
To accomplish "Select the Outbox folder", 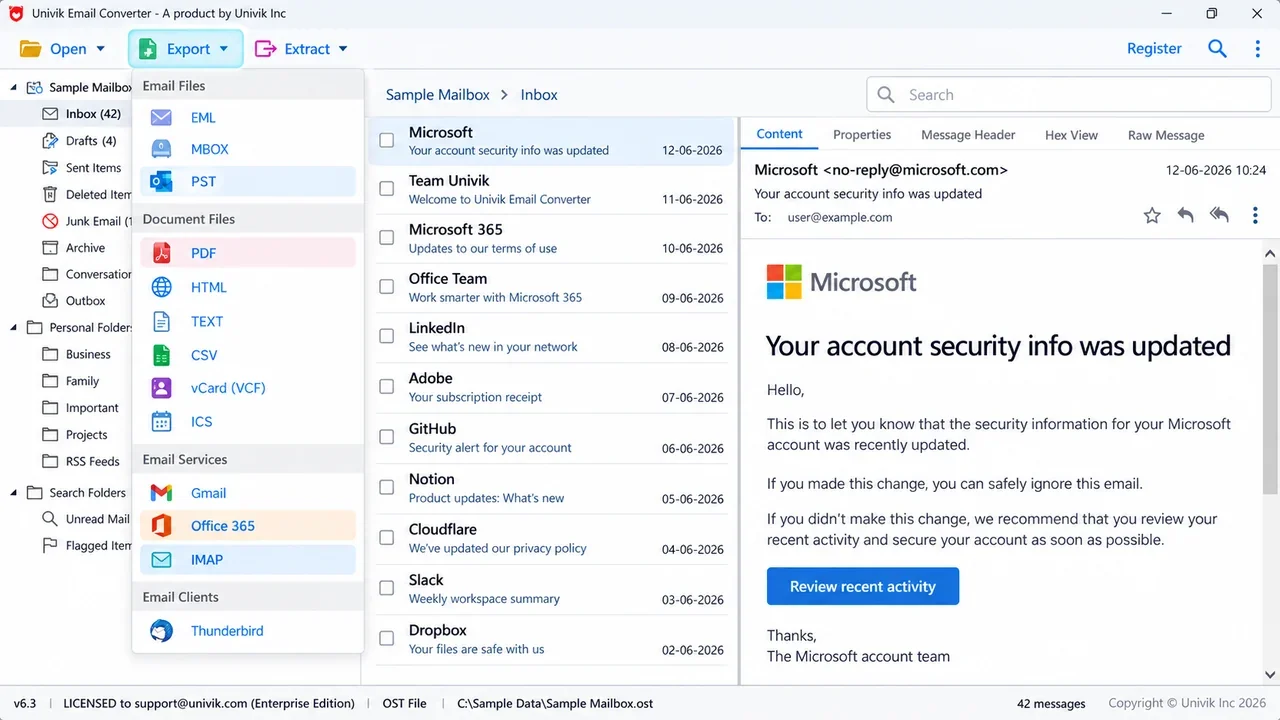I will pos(76,301).
